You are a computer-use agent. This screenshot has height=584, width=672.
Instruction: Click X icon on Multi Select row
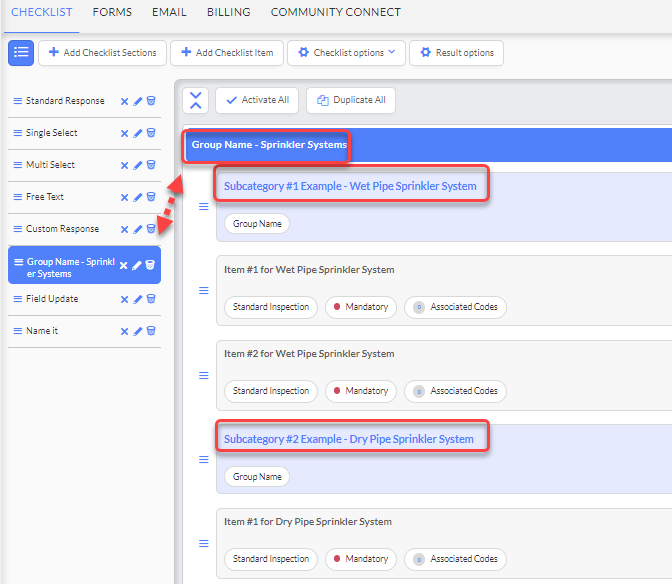124,165
